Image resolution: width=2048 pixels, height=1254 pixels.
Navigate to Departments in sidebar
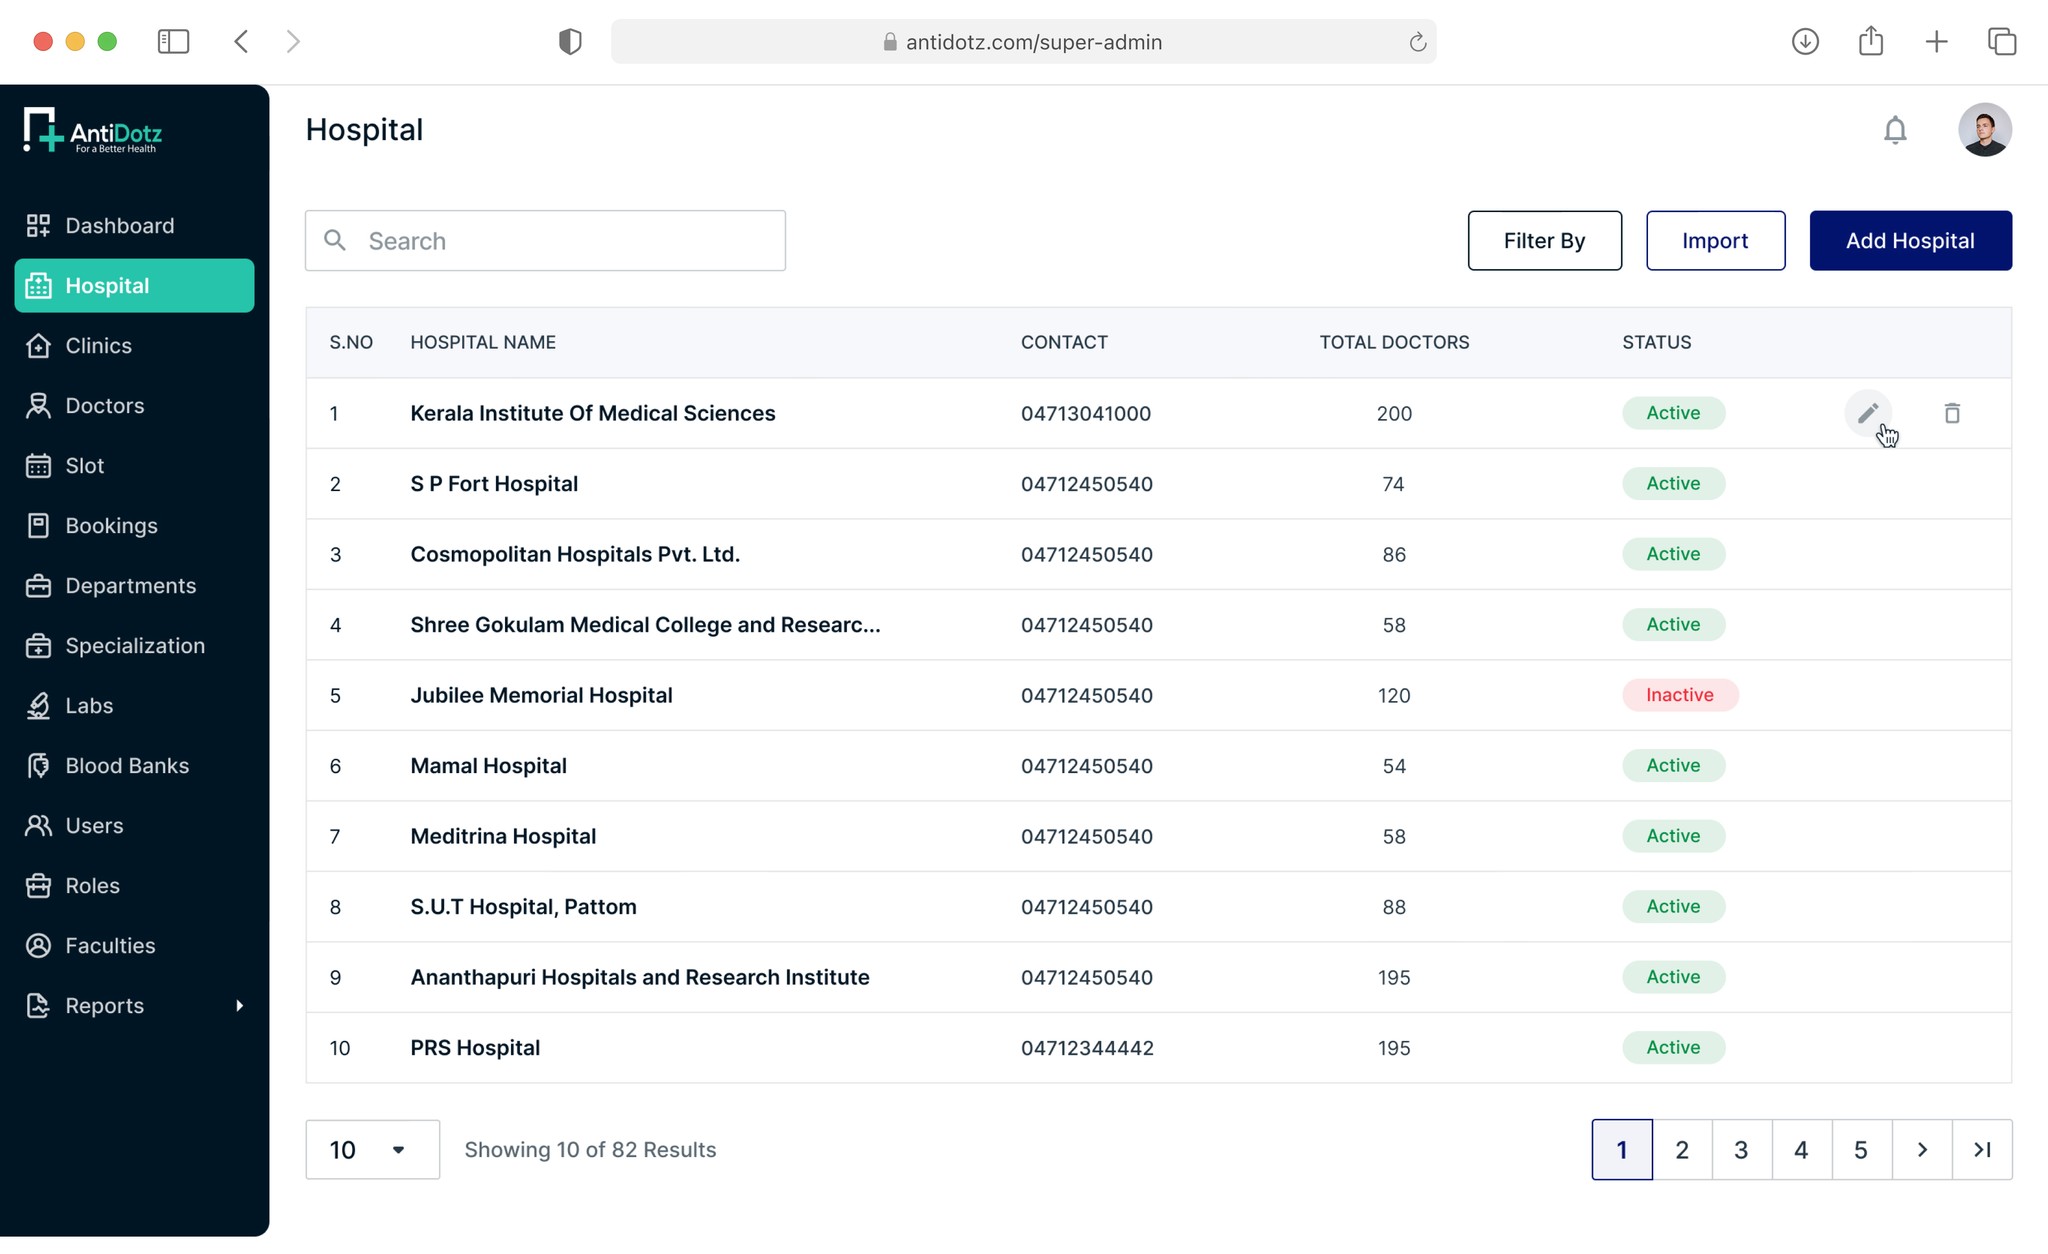[130, 586]
